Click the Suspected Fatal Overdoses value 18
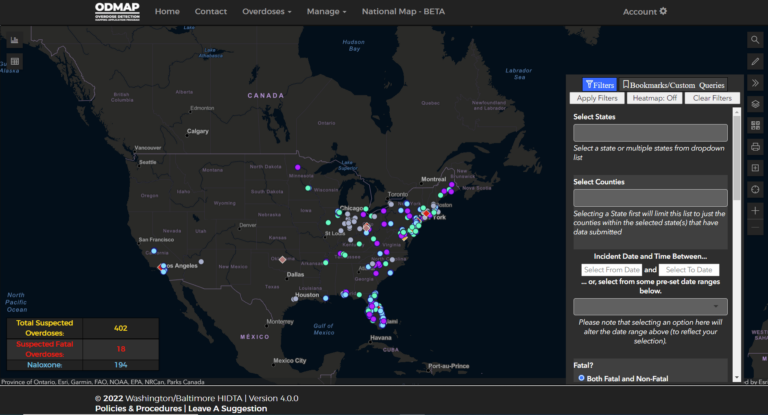 pyautogui.click(x=120, y=349)
